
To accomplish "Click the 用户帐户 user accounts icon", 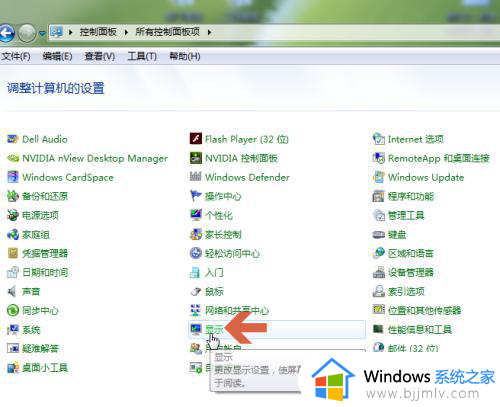I will [196, 348].
